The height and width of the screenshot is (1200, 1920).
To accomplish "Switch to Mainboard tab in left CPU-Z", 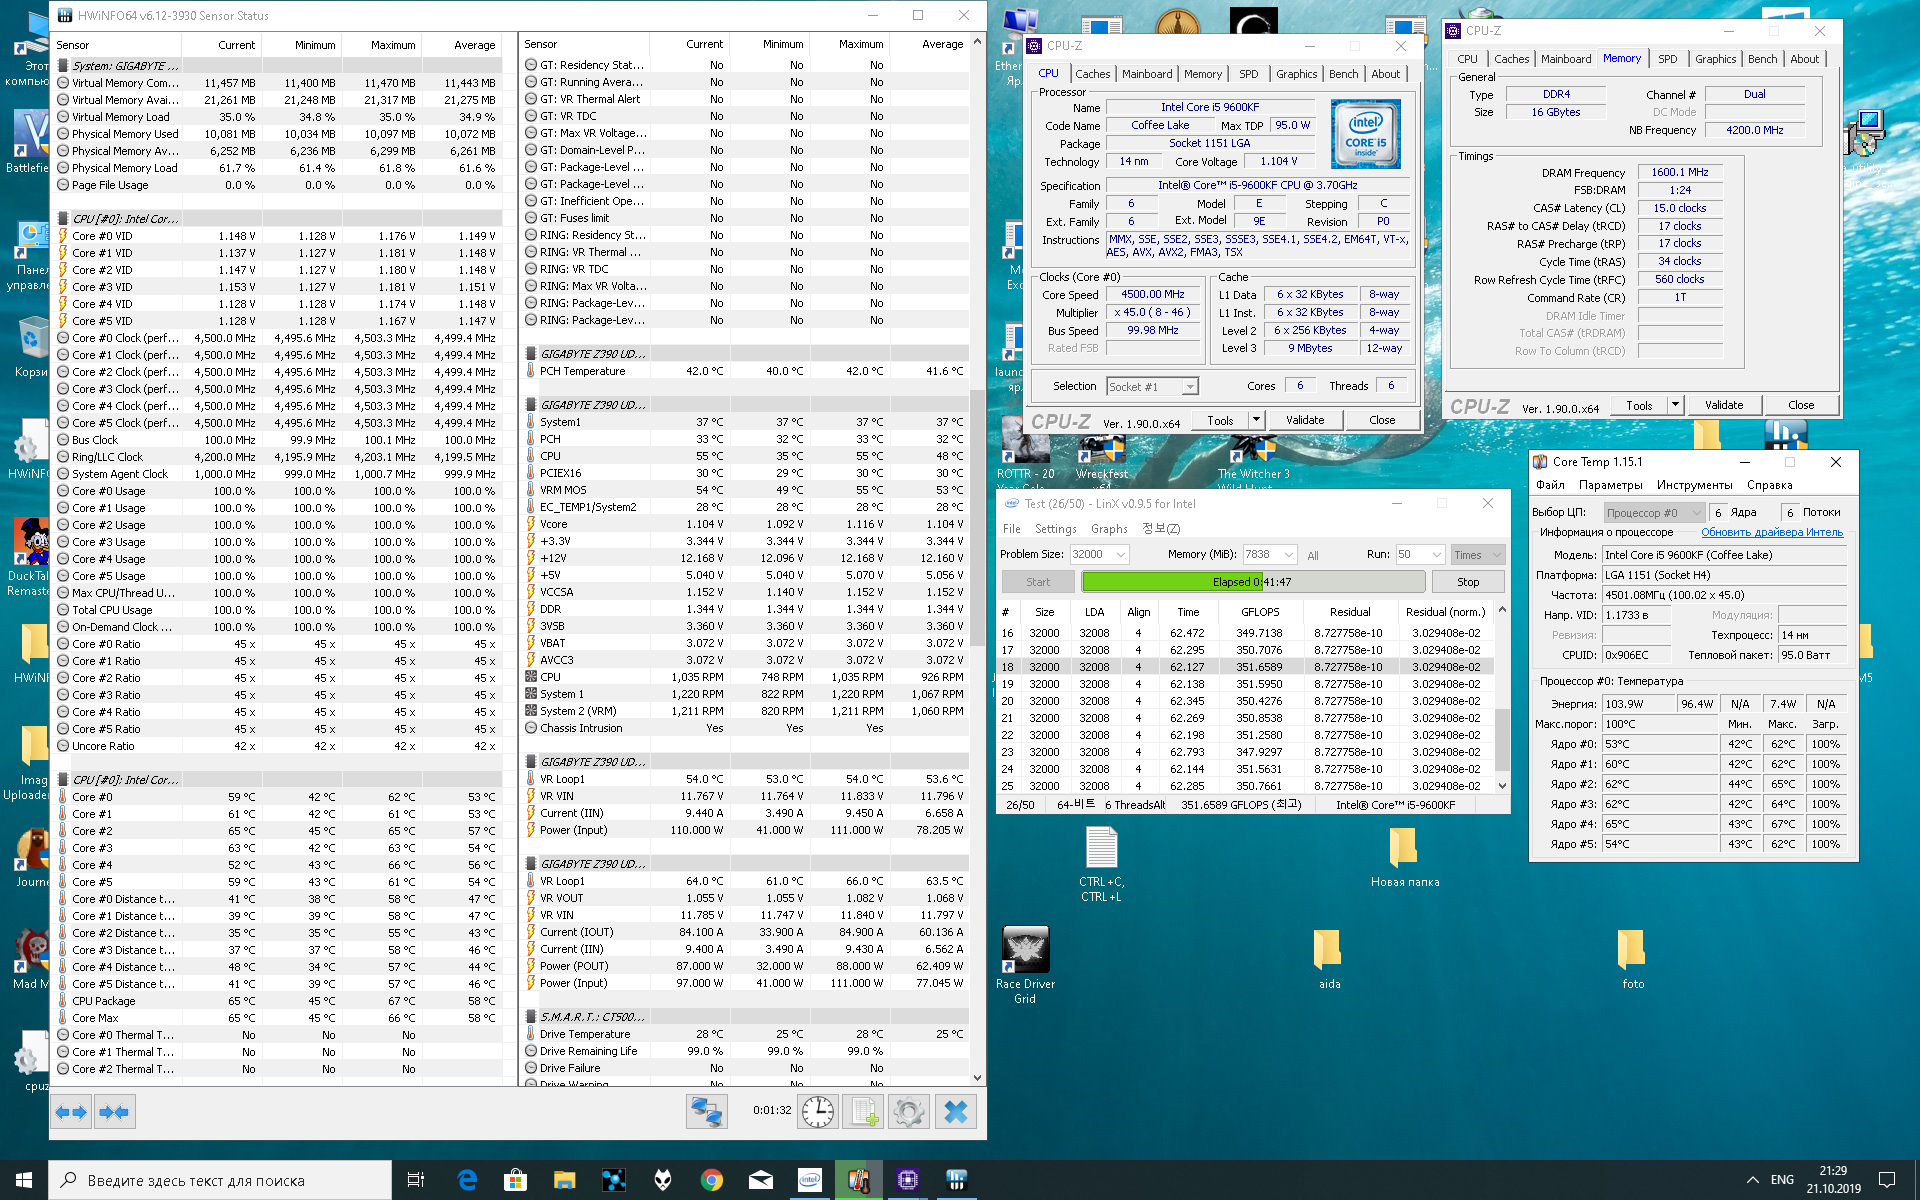I will [x=1146, y=74].
